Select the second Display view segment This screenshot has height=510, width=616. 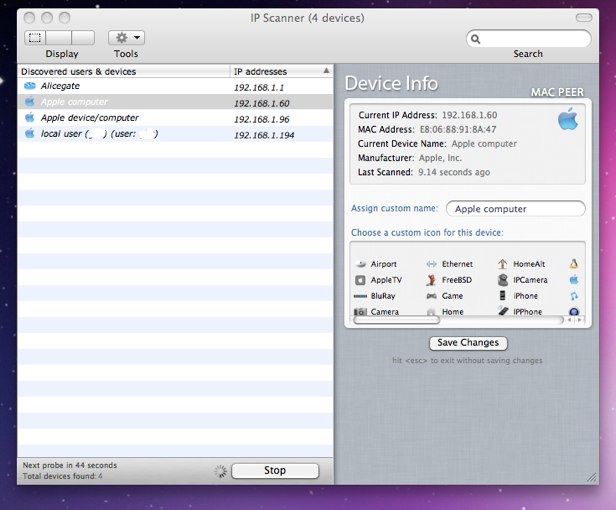point(59,38)
